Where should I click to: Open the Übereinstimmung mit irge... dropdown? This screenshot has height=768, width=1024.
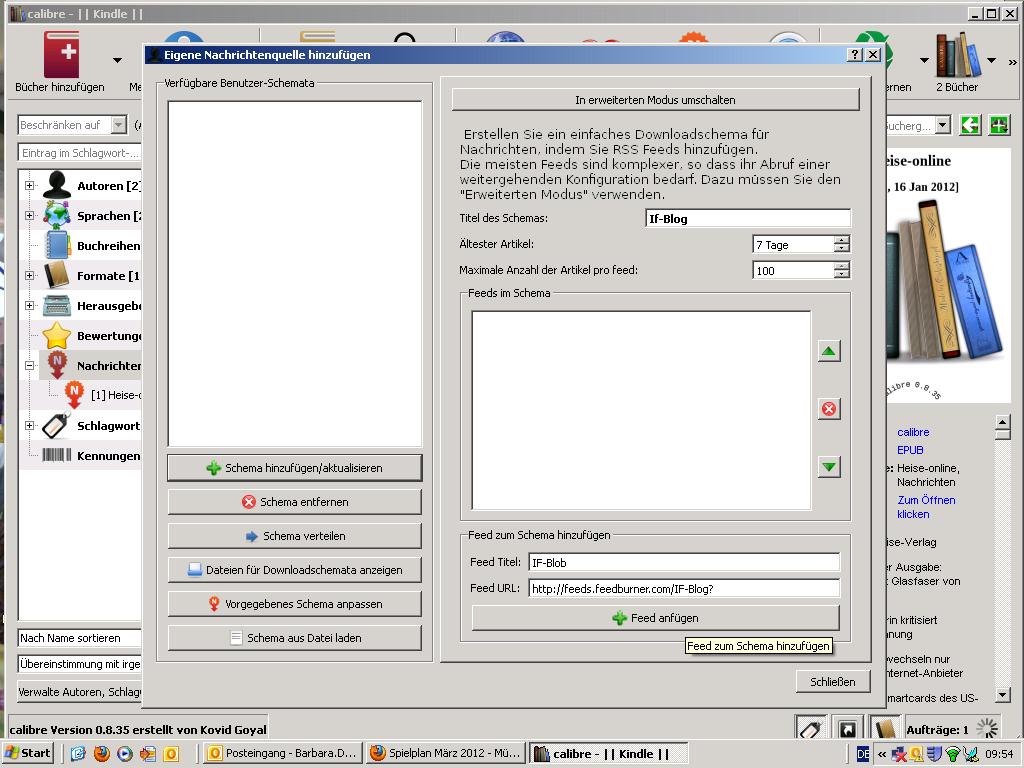point(79,664)
